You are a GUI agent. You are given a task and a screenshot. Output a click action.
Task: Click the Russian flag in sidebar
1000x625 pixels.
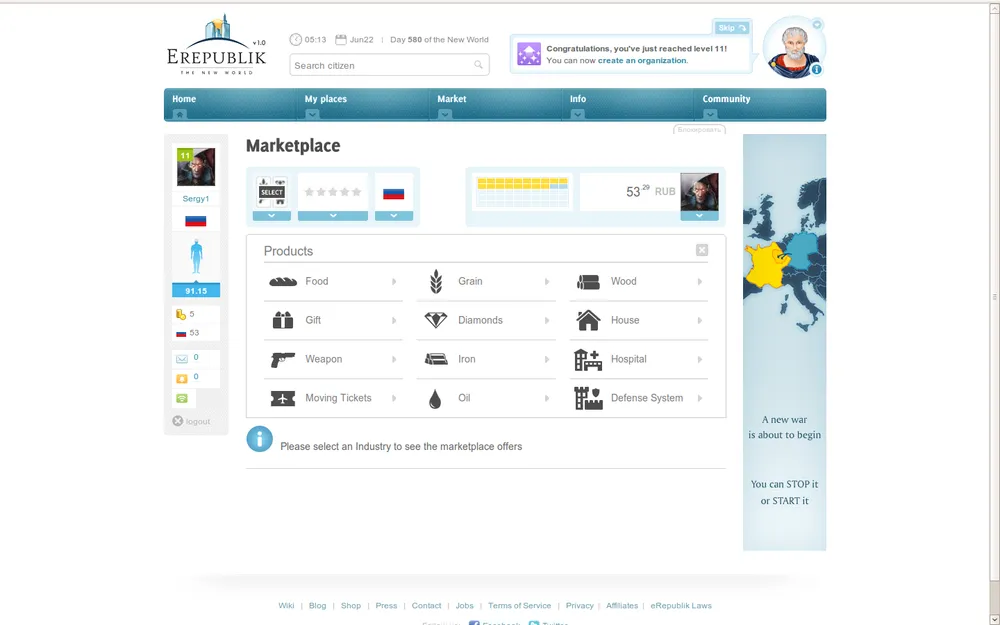coord(195,221)
